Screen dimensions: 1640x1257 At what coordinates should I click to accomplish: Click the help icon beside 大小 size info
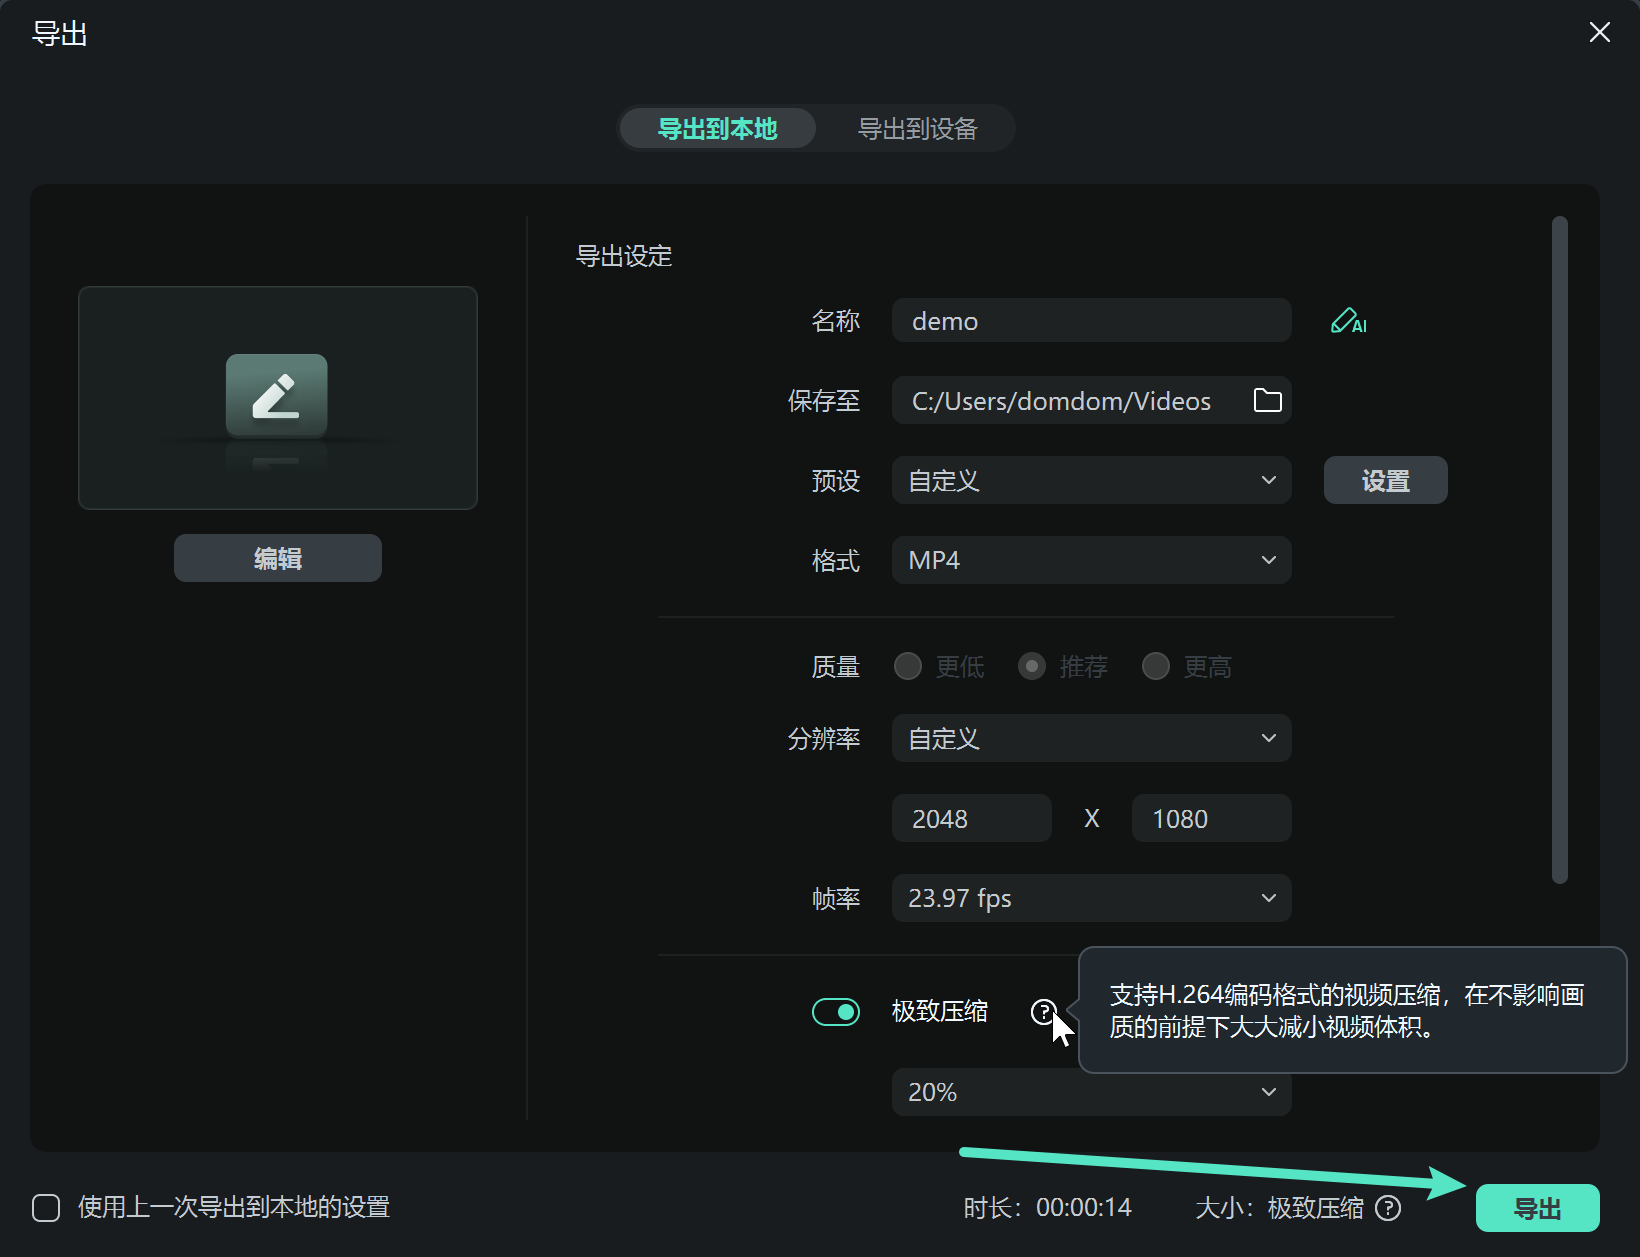1388,1208
